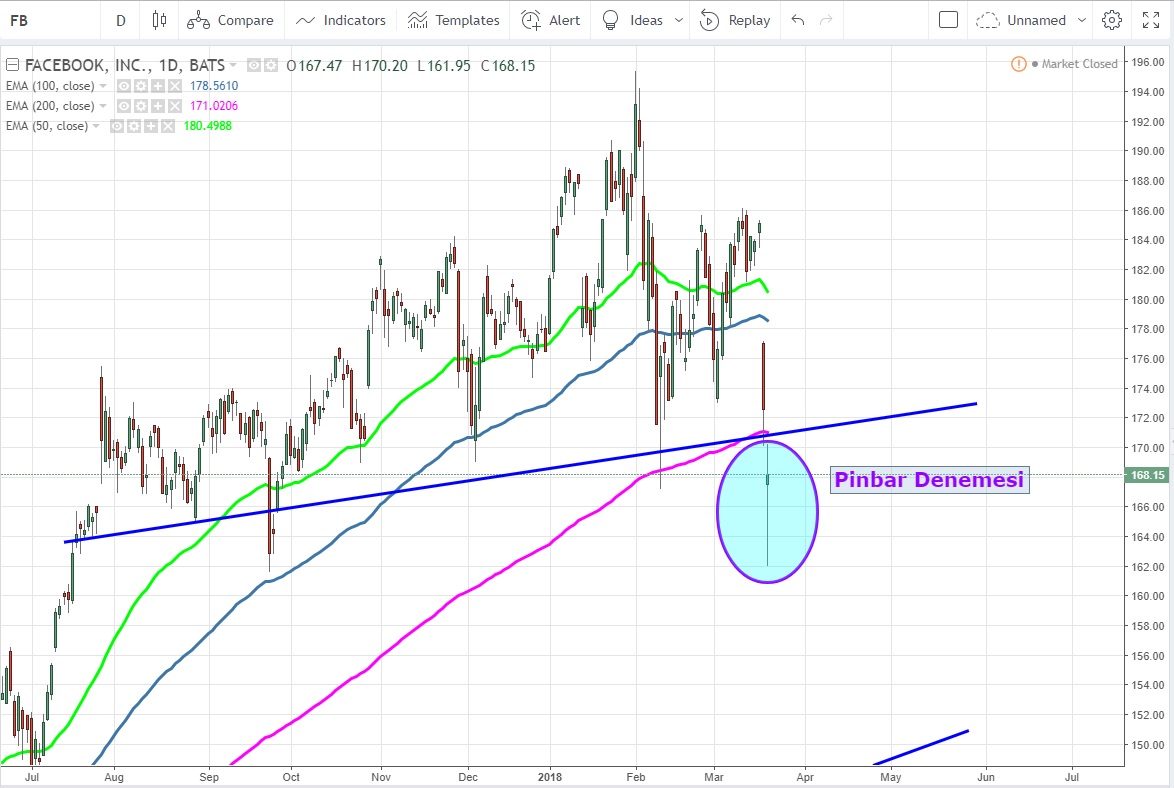Click the layout selector square icon
The height and width of the screenshot is (788, 1174).
[948, 20]
